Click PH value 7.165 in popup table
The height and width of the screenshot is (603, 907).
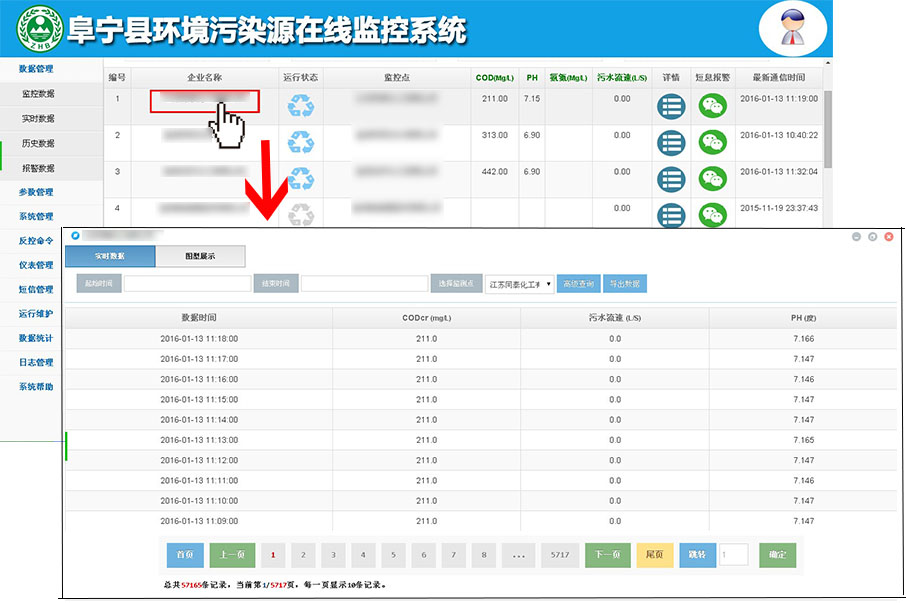(x=803, y=440)
